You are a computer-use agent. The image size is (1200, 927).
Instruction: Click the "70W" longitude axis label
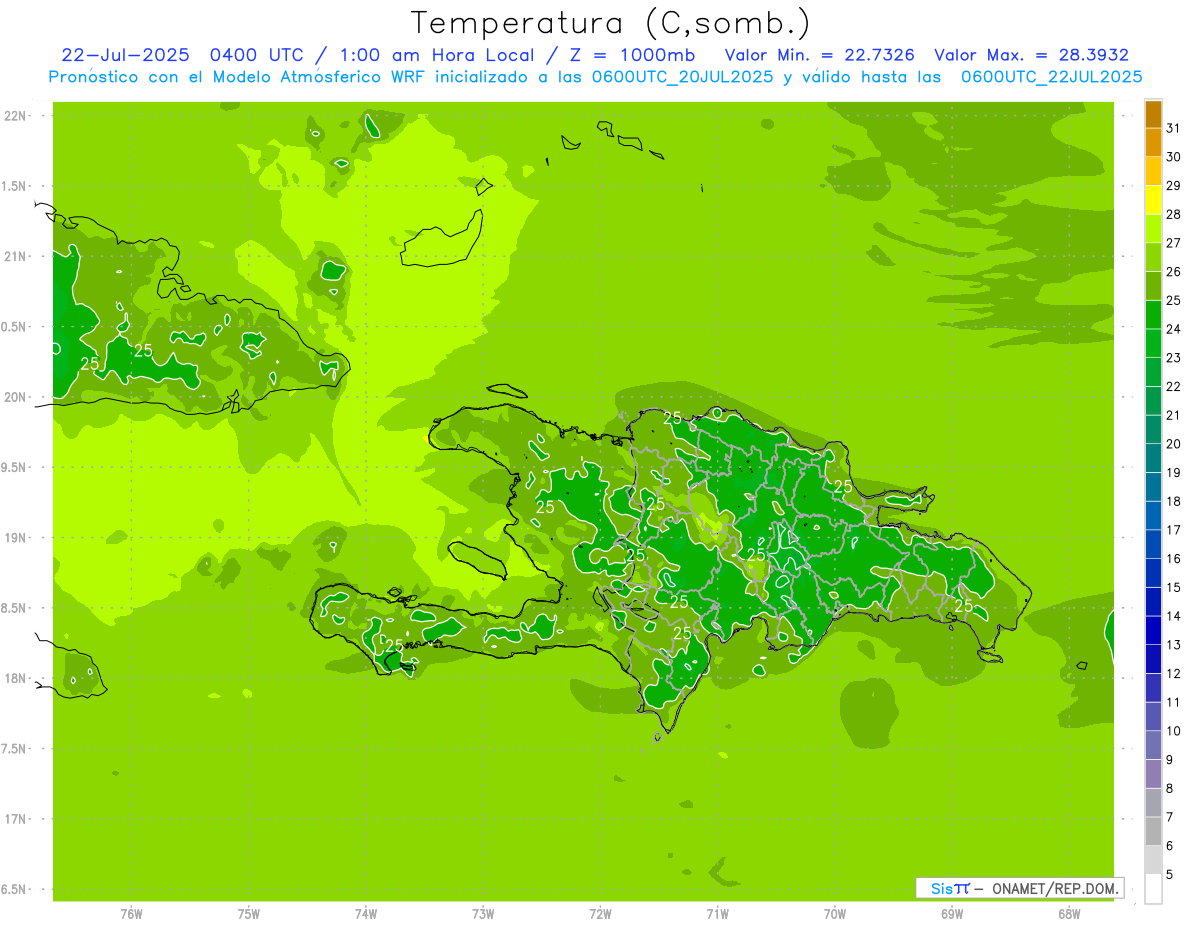835,914
